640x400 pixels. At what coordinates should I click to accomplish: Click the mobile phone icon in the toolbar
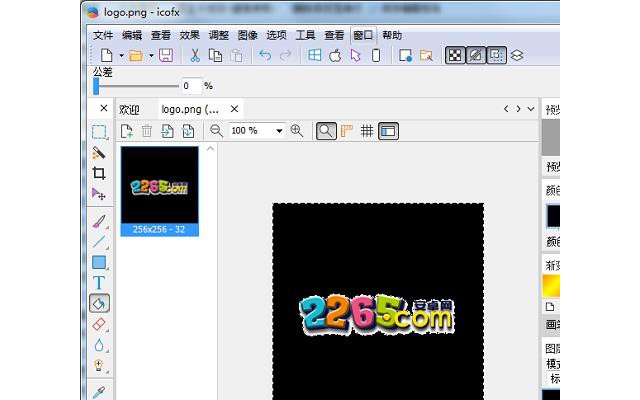click(x=376, y=55)
